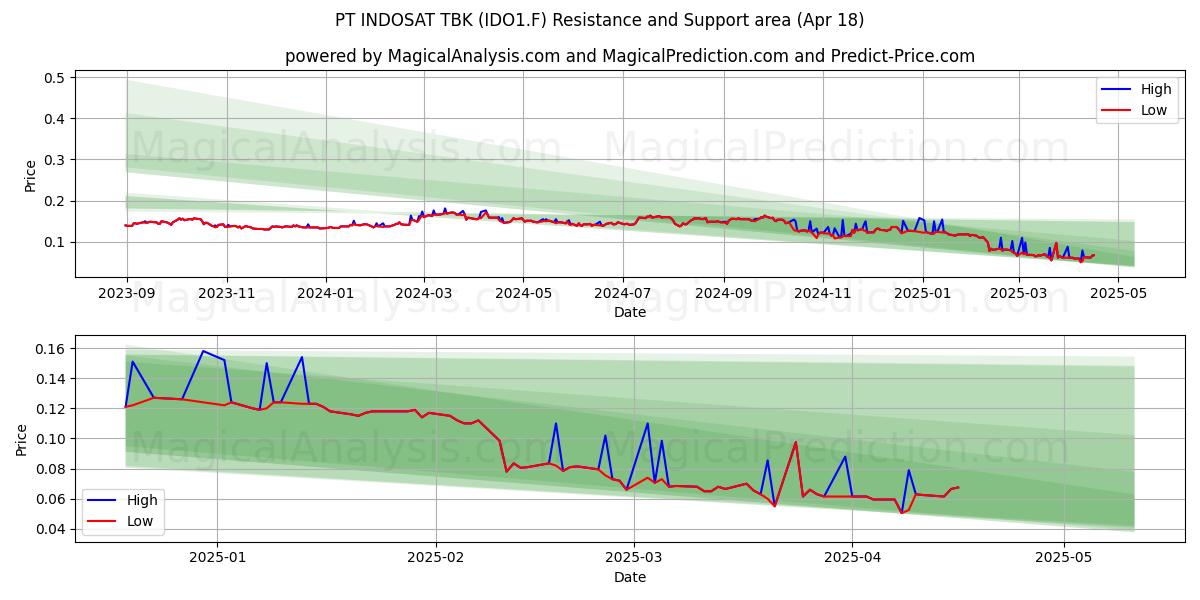Viewport: 1200px width, 600px height.
Task: Click the '2024-03' x-axis tick label
Action: click(x=424, y=294)
